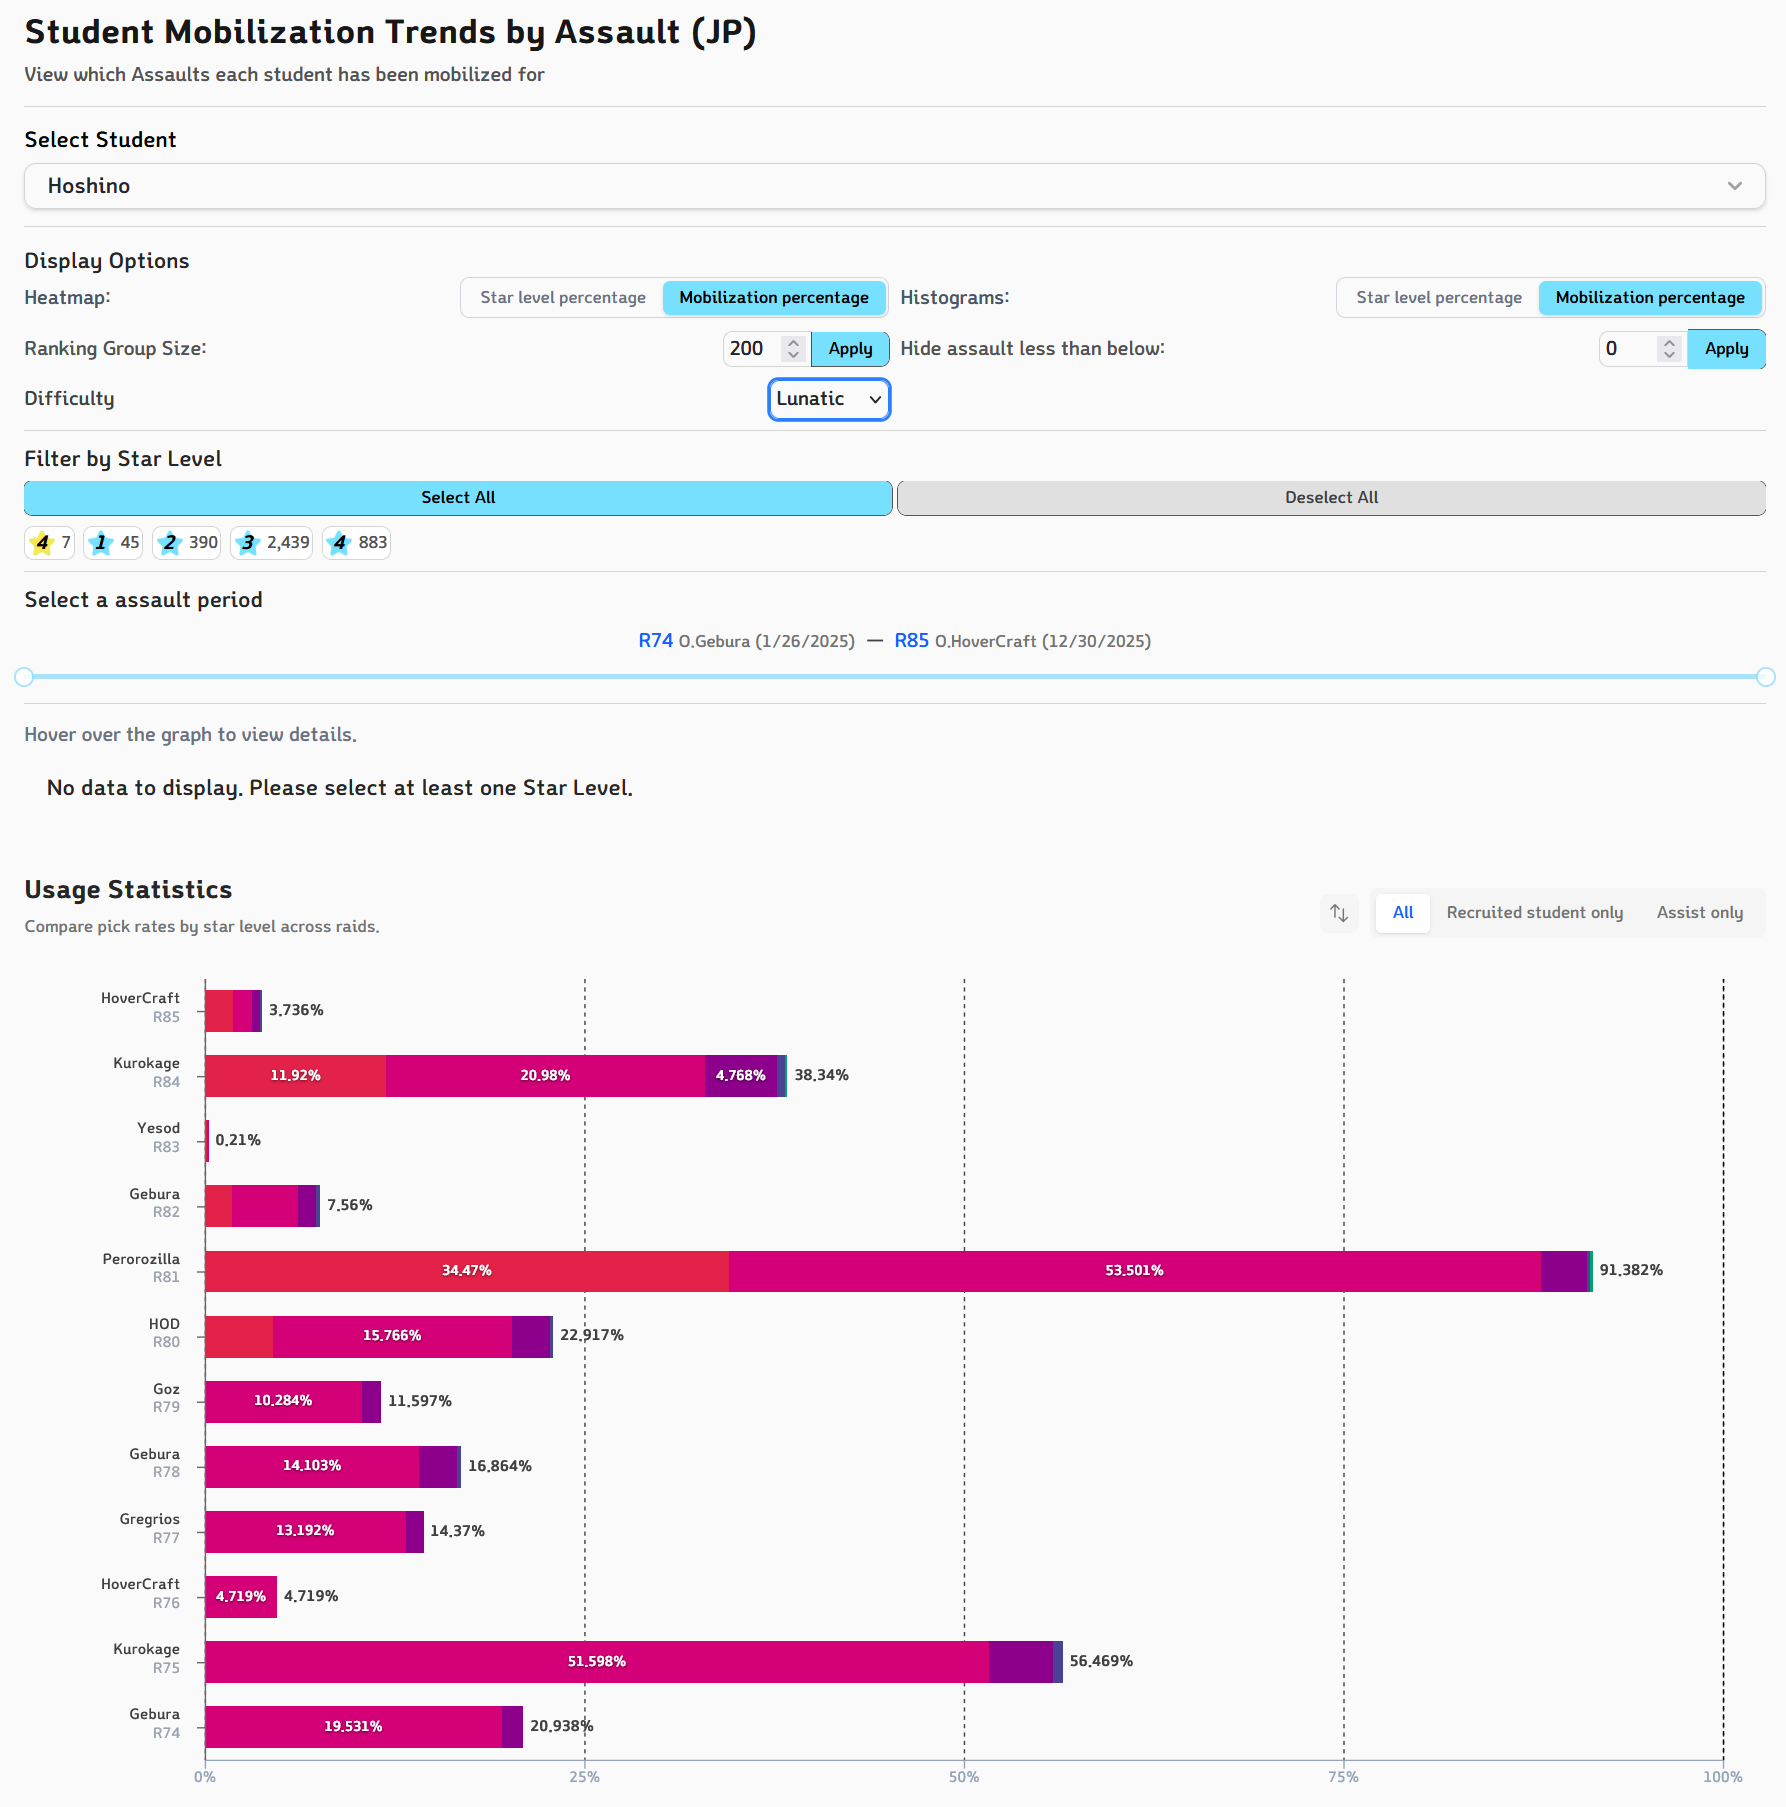Click the Hide assault threshold stepper arrows

point(1670,348)
